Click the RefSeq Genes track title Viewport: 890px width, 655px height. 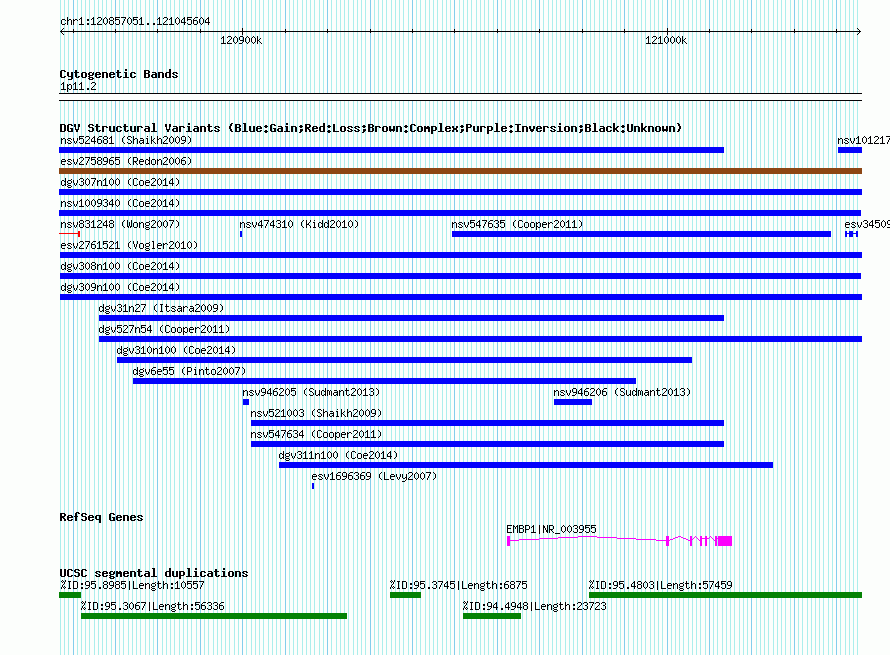(x=101, y=517)
